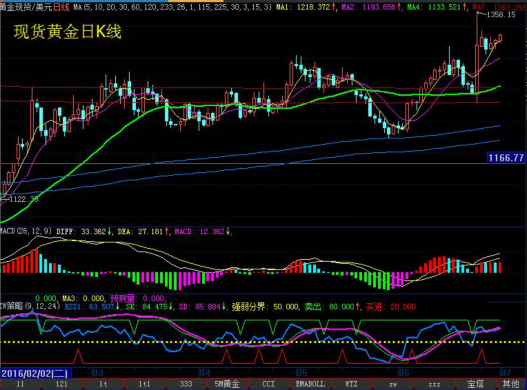Switch to the zzz tab
Viewport: 527px width, 390px height.
434,384
